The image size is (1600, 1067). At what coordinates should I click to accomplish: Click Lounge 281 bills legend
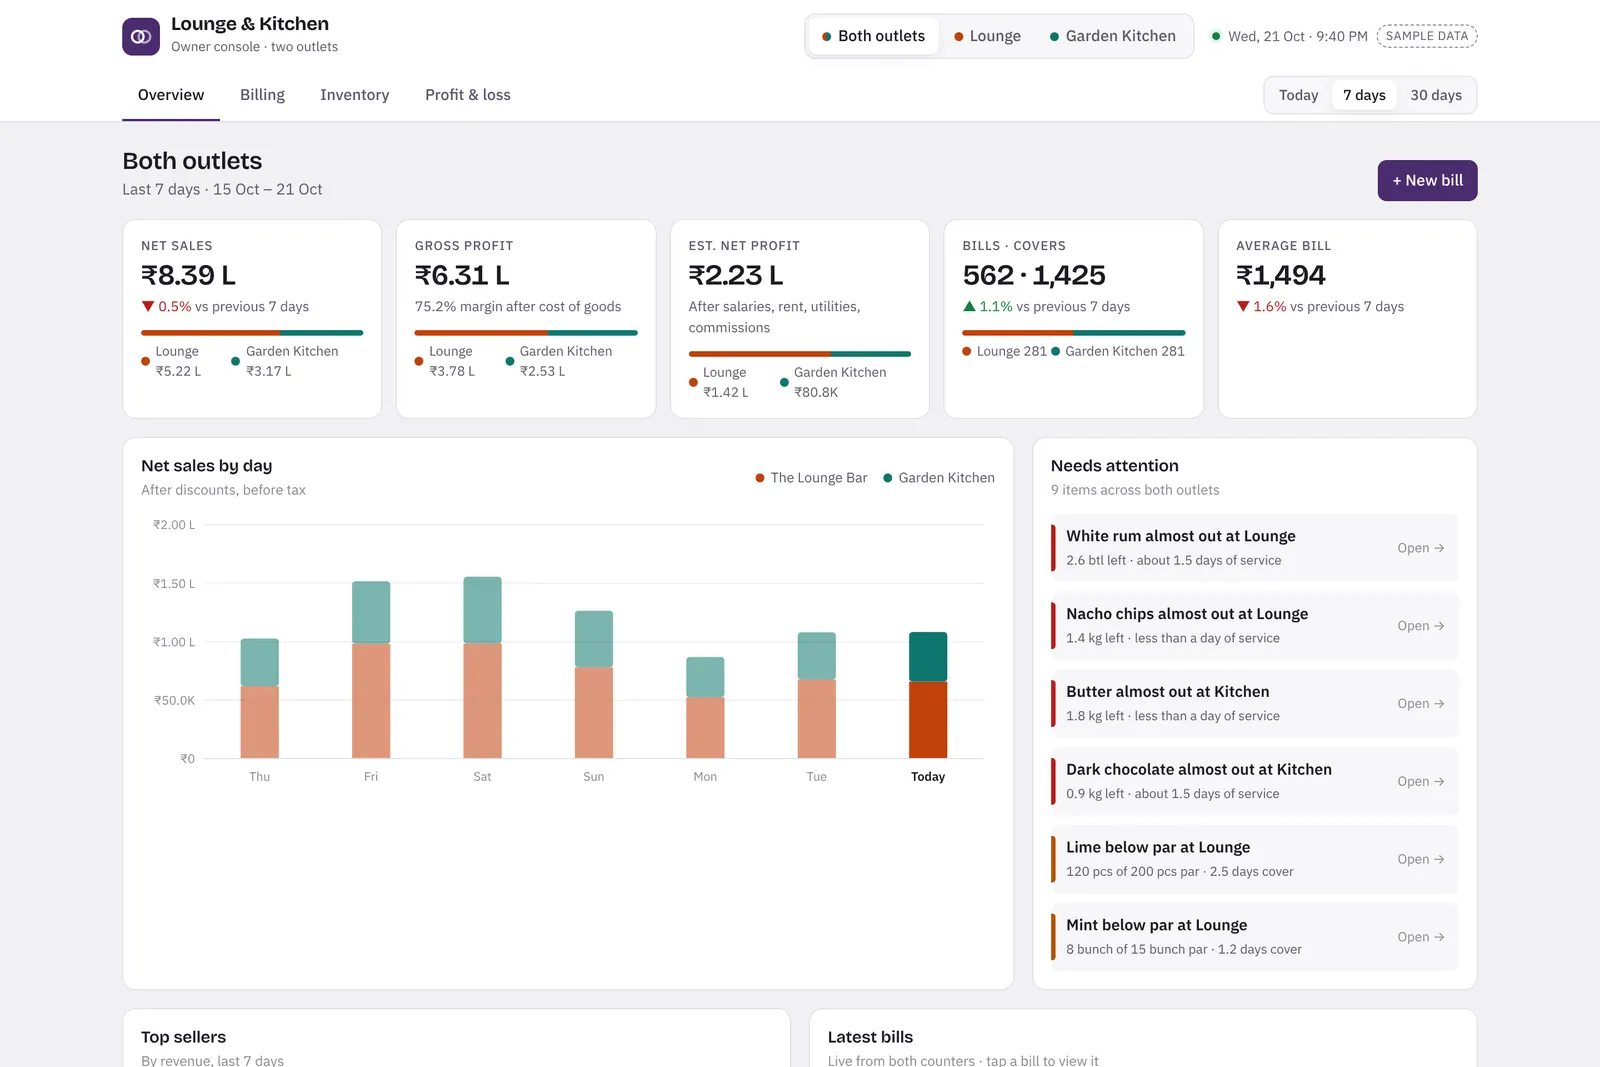click(x=1004, y=351)
